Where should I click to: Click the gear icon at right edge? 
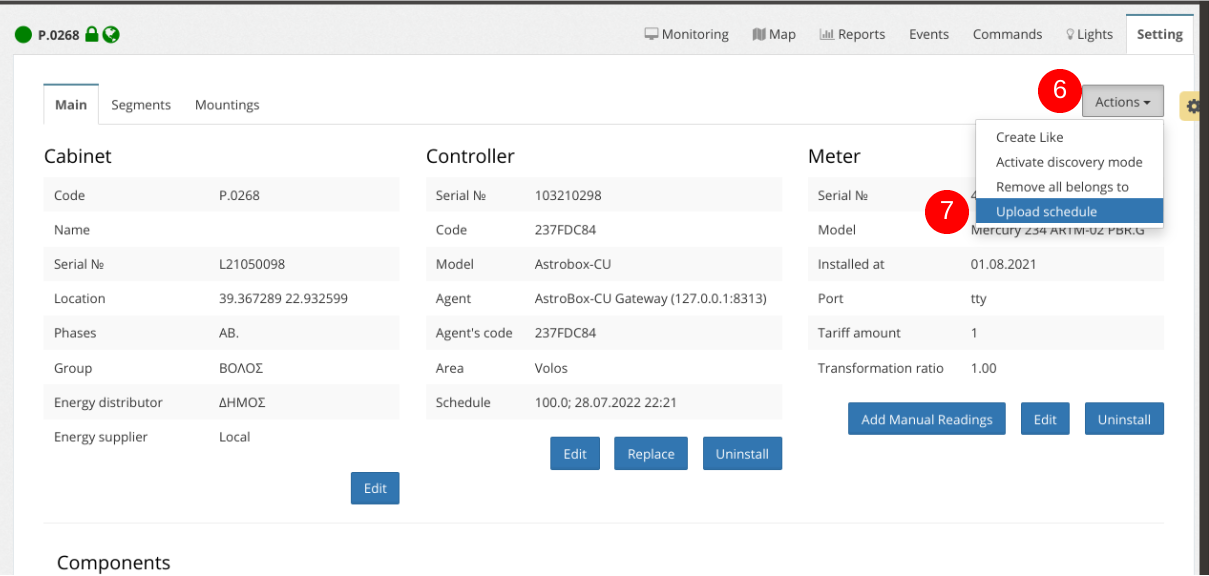[1193, 105]
